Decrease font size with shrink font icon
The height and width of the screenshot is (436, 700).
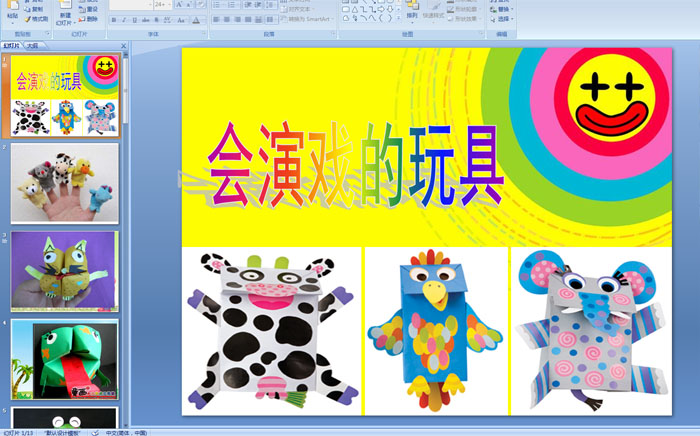click(x=189, y=4)
